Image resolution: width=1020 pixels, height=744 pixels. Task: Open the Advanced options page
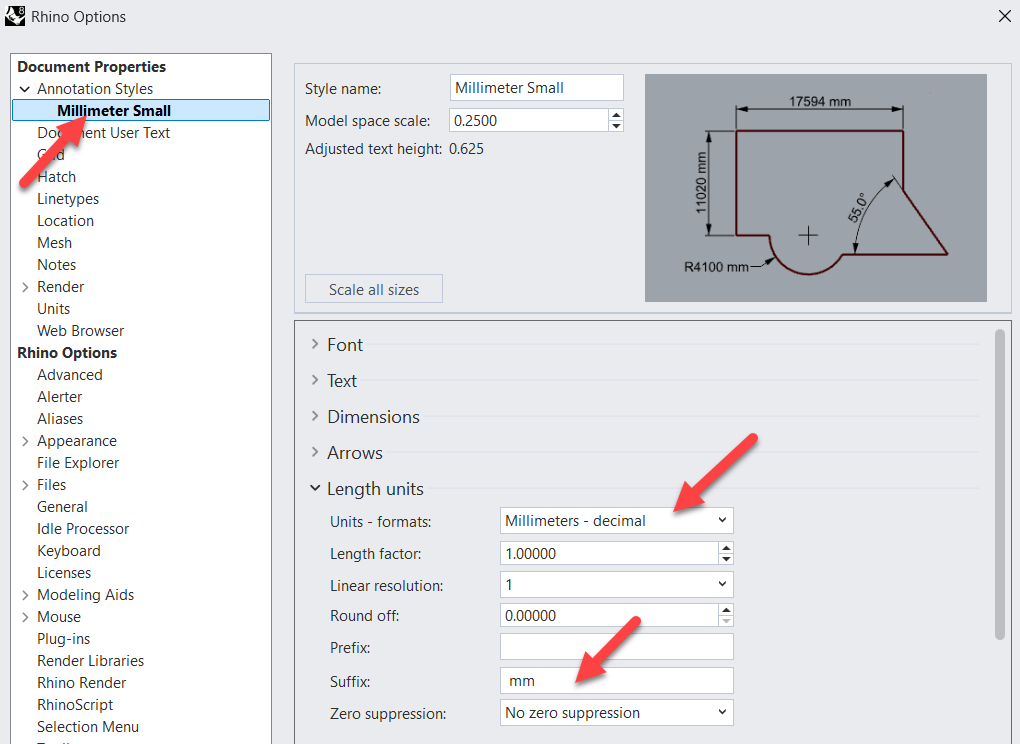coord(70,375)
